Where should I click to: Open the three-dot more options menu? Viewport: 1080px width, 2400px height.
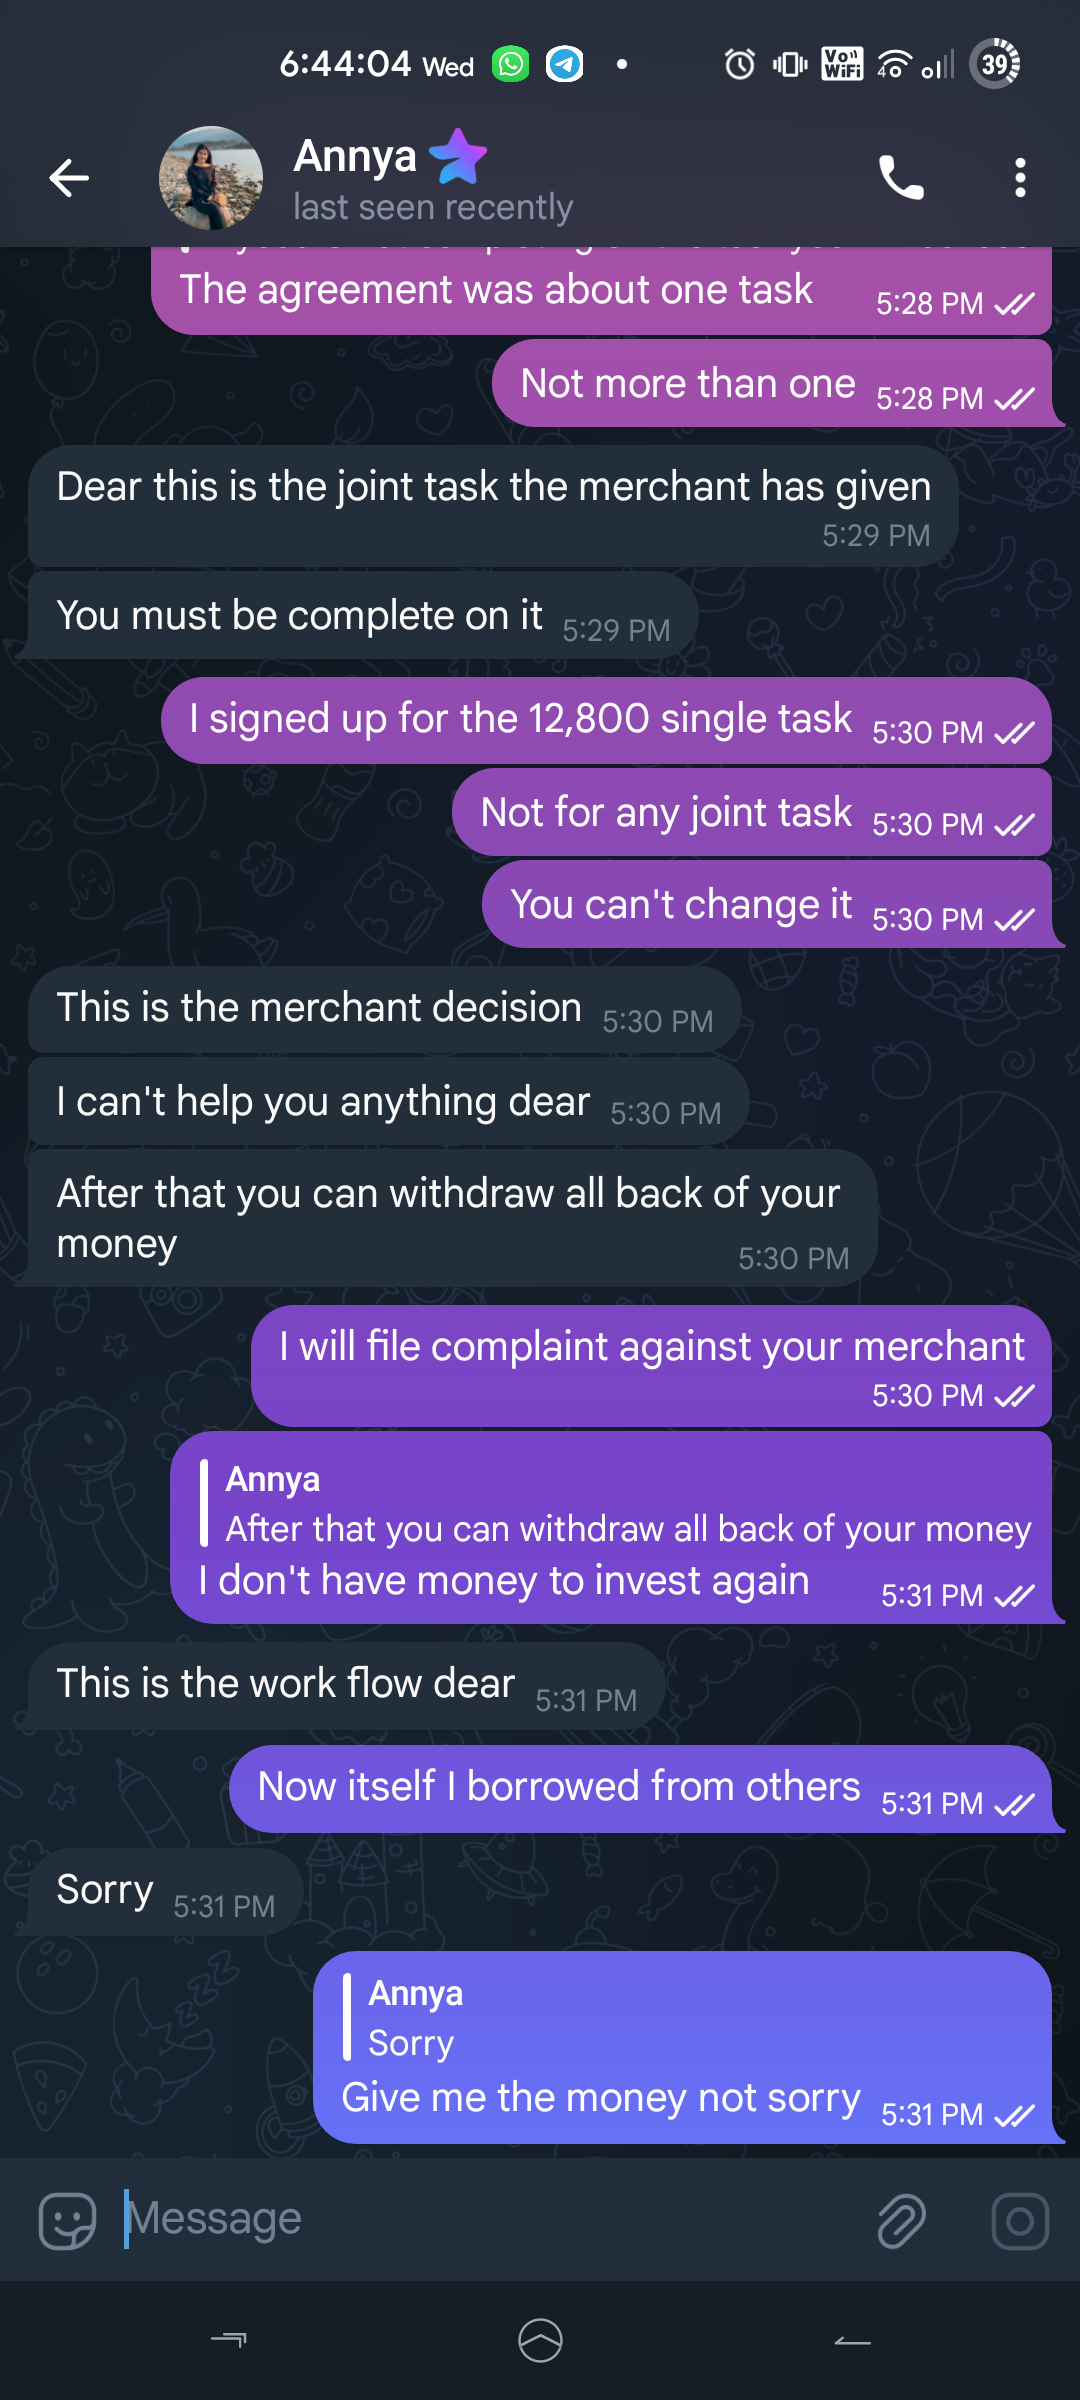tap(1020, 178)
